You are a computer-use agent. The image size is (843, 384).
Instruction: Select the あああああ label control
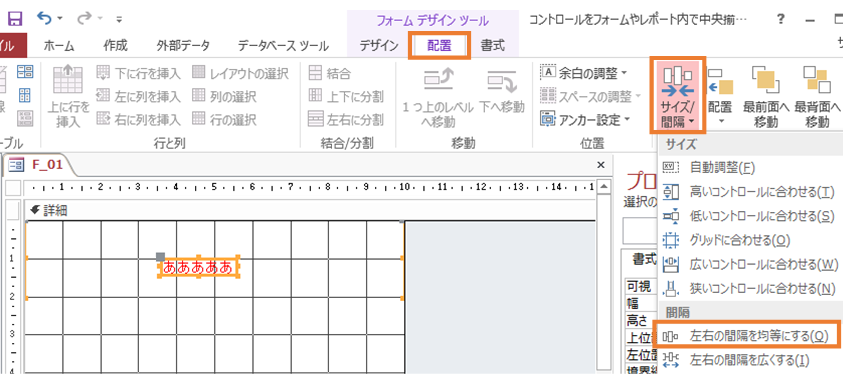click(198, 267)
